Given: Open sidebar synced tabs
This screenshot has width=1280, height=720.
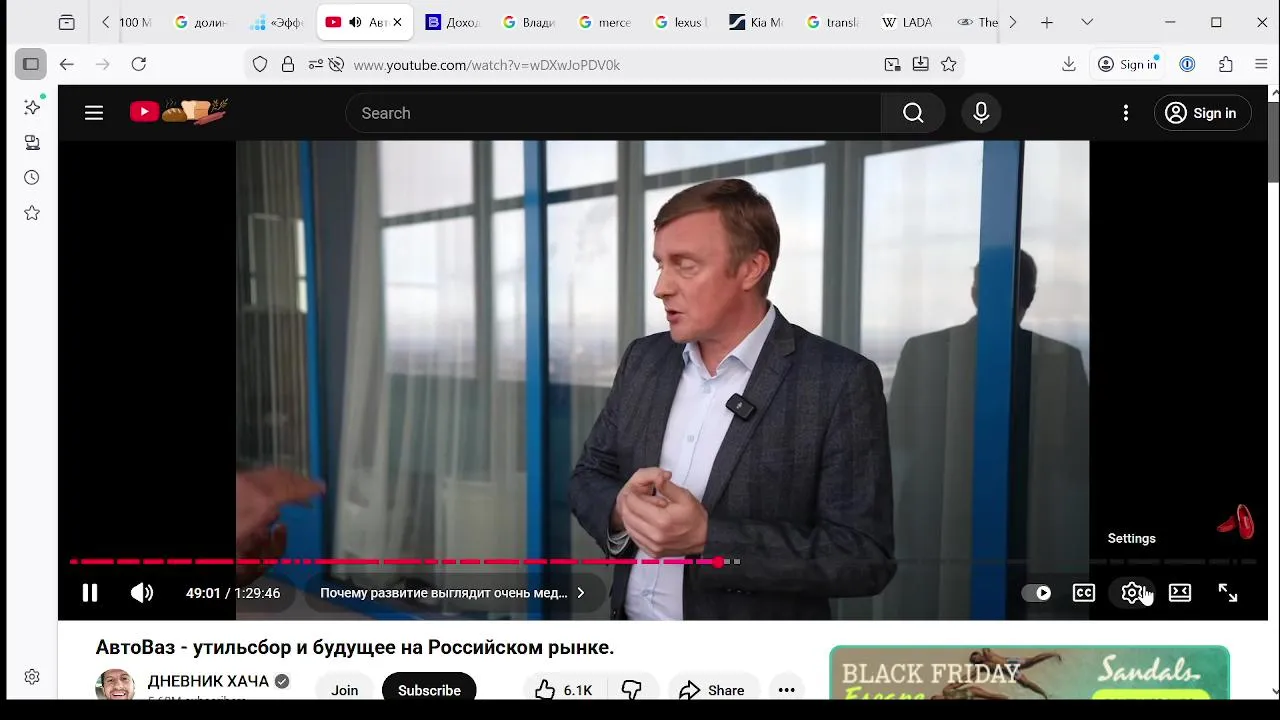Looking at the screenshot, I should [x=32, y=142].
